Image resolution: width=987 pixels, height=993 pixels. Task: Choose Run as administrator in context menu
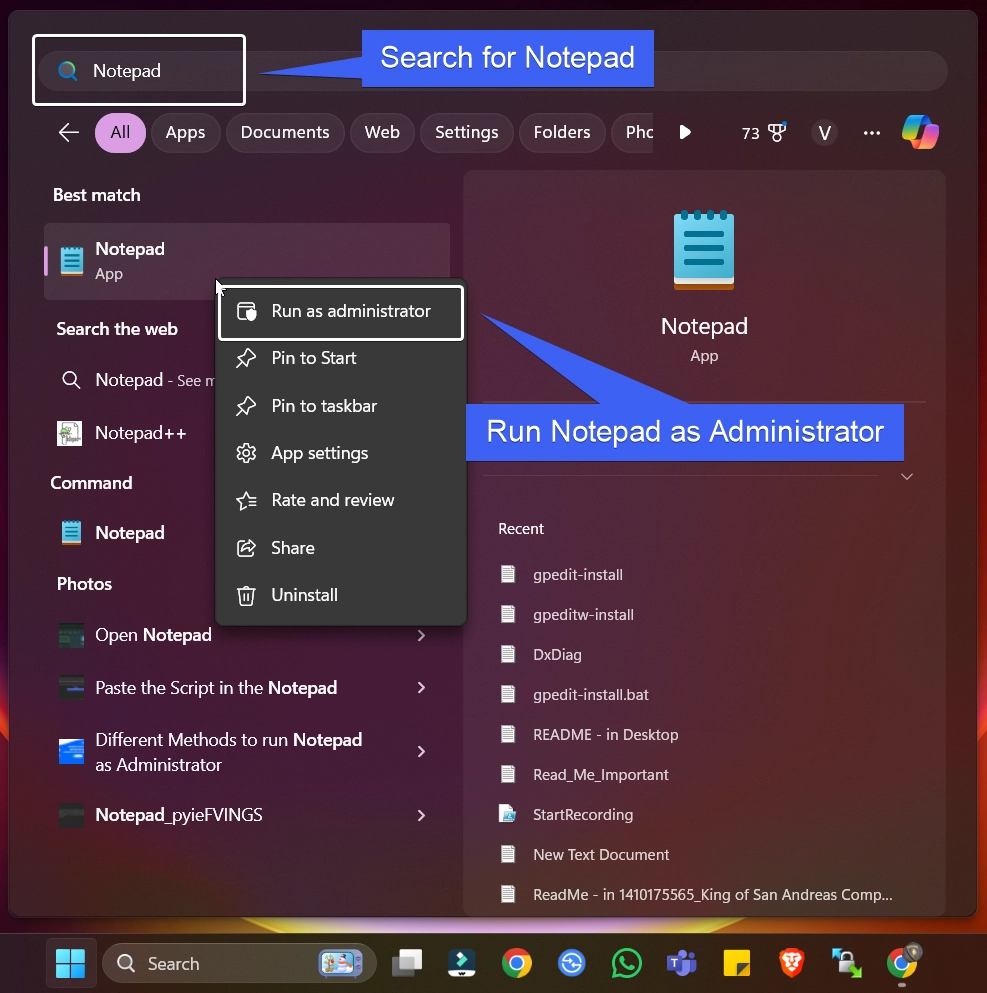[341, 312]
